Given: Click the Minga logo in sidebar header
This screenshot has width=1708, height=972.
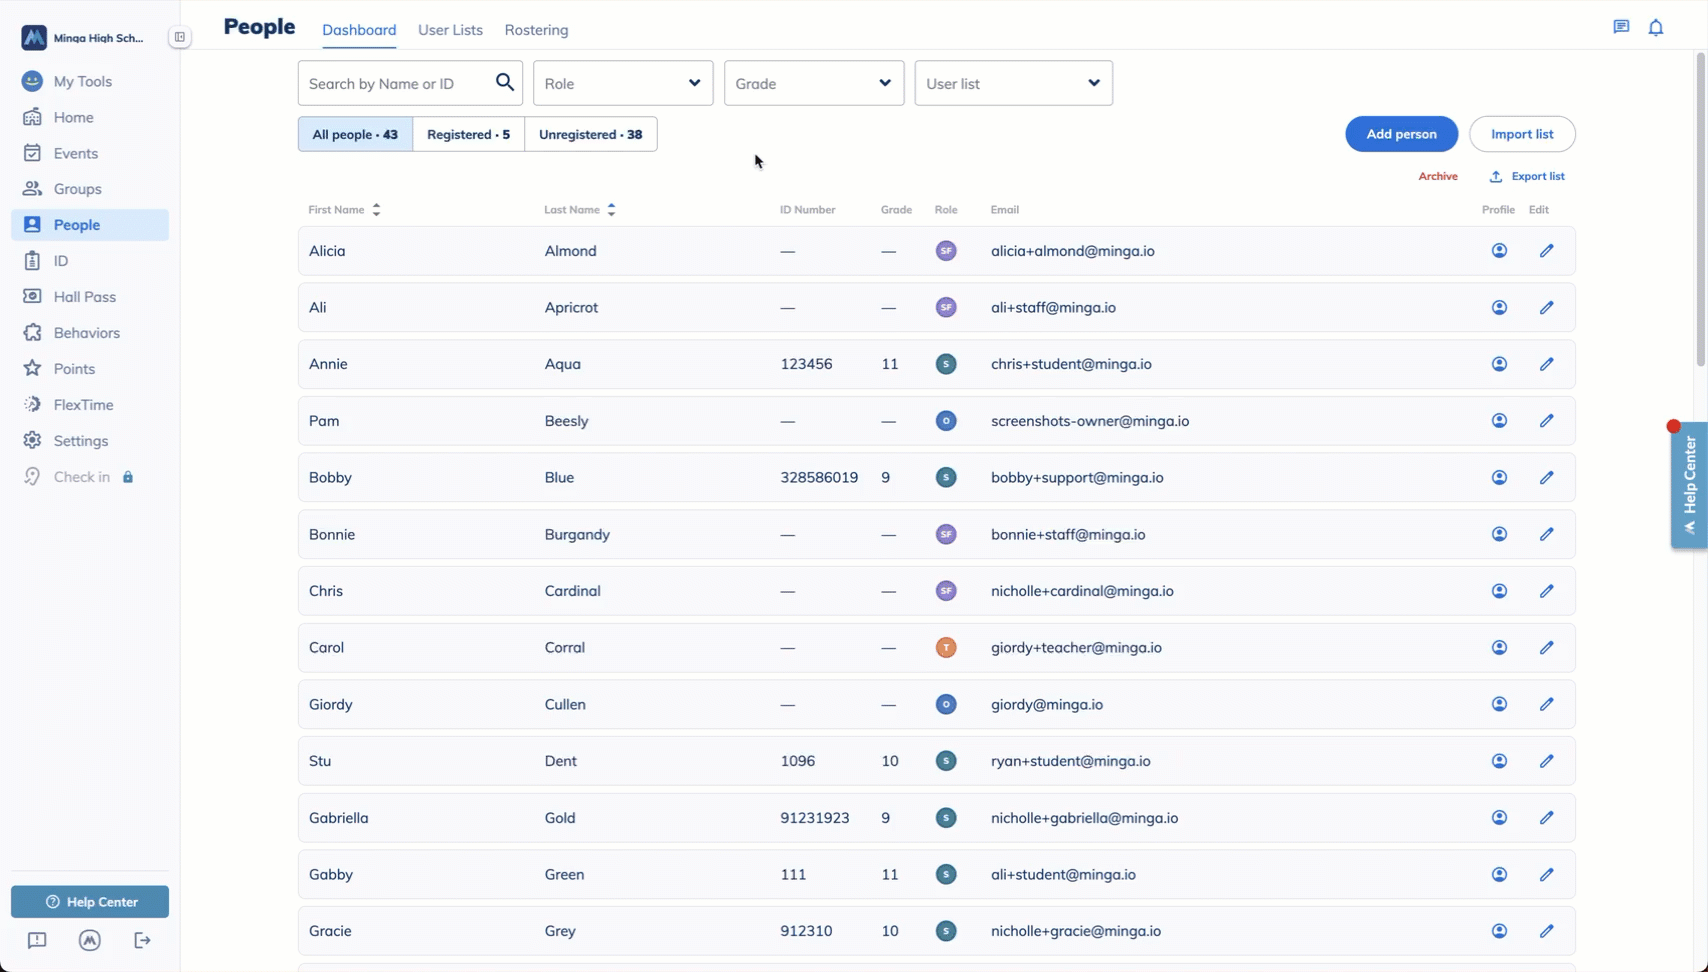Looking at the screenshot, I should click(34, 38).
